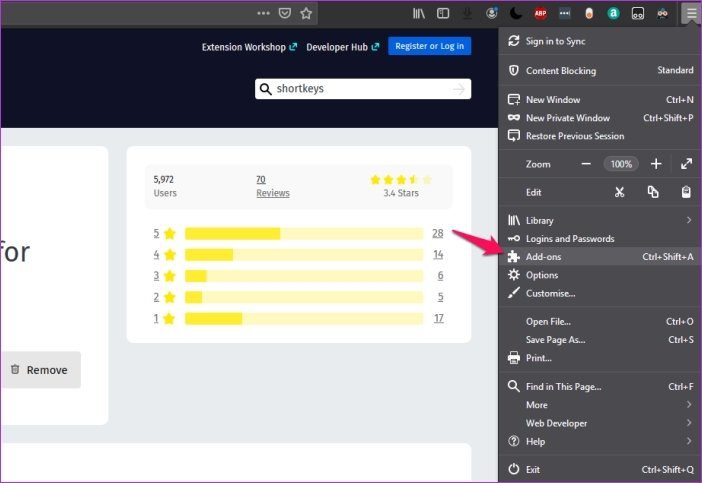Click the Remove extension button
This screenshot has width=702, height=483.
[40, 370]
